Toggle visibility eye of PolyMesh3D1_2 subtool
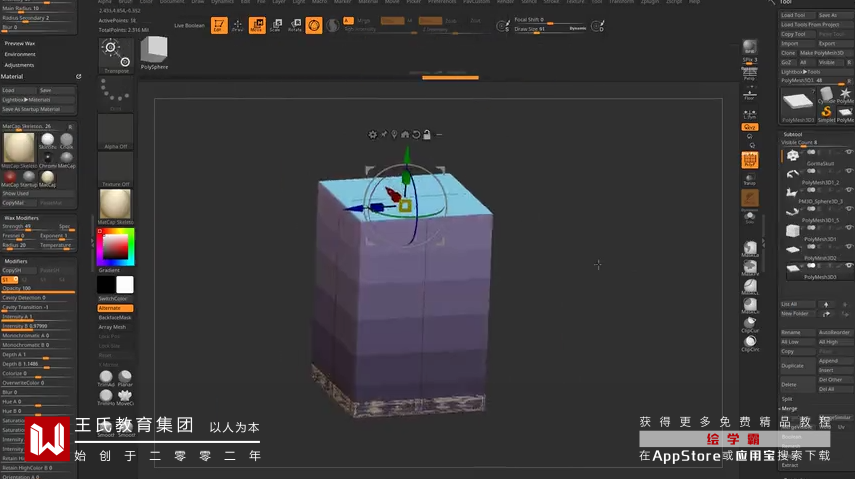The image size is (855, 479). click(848, 171)
